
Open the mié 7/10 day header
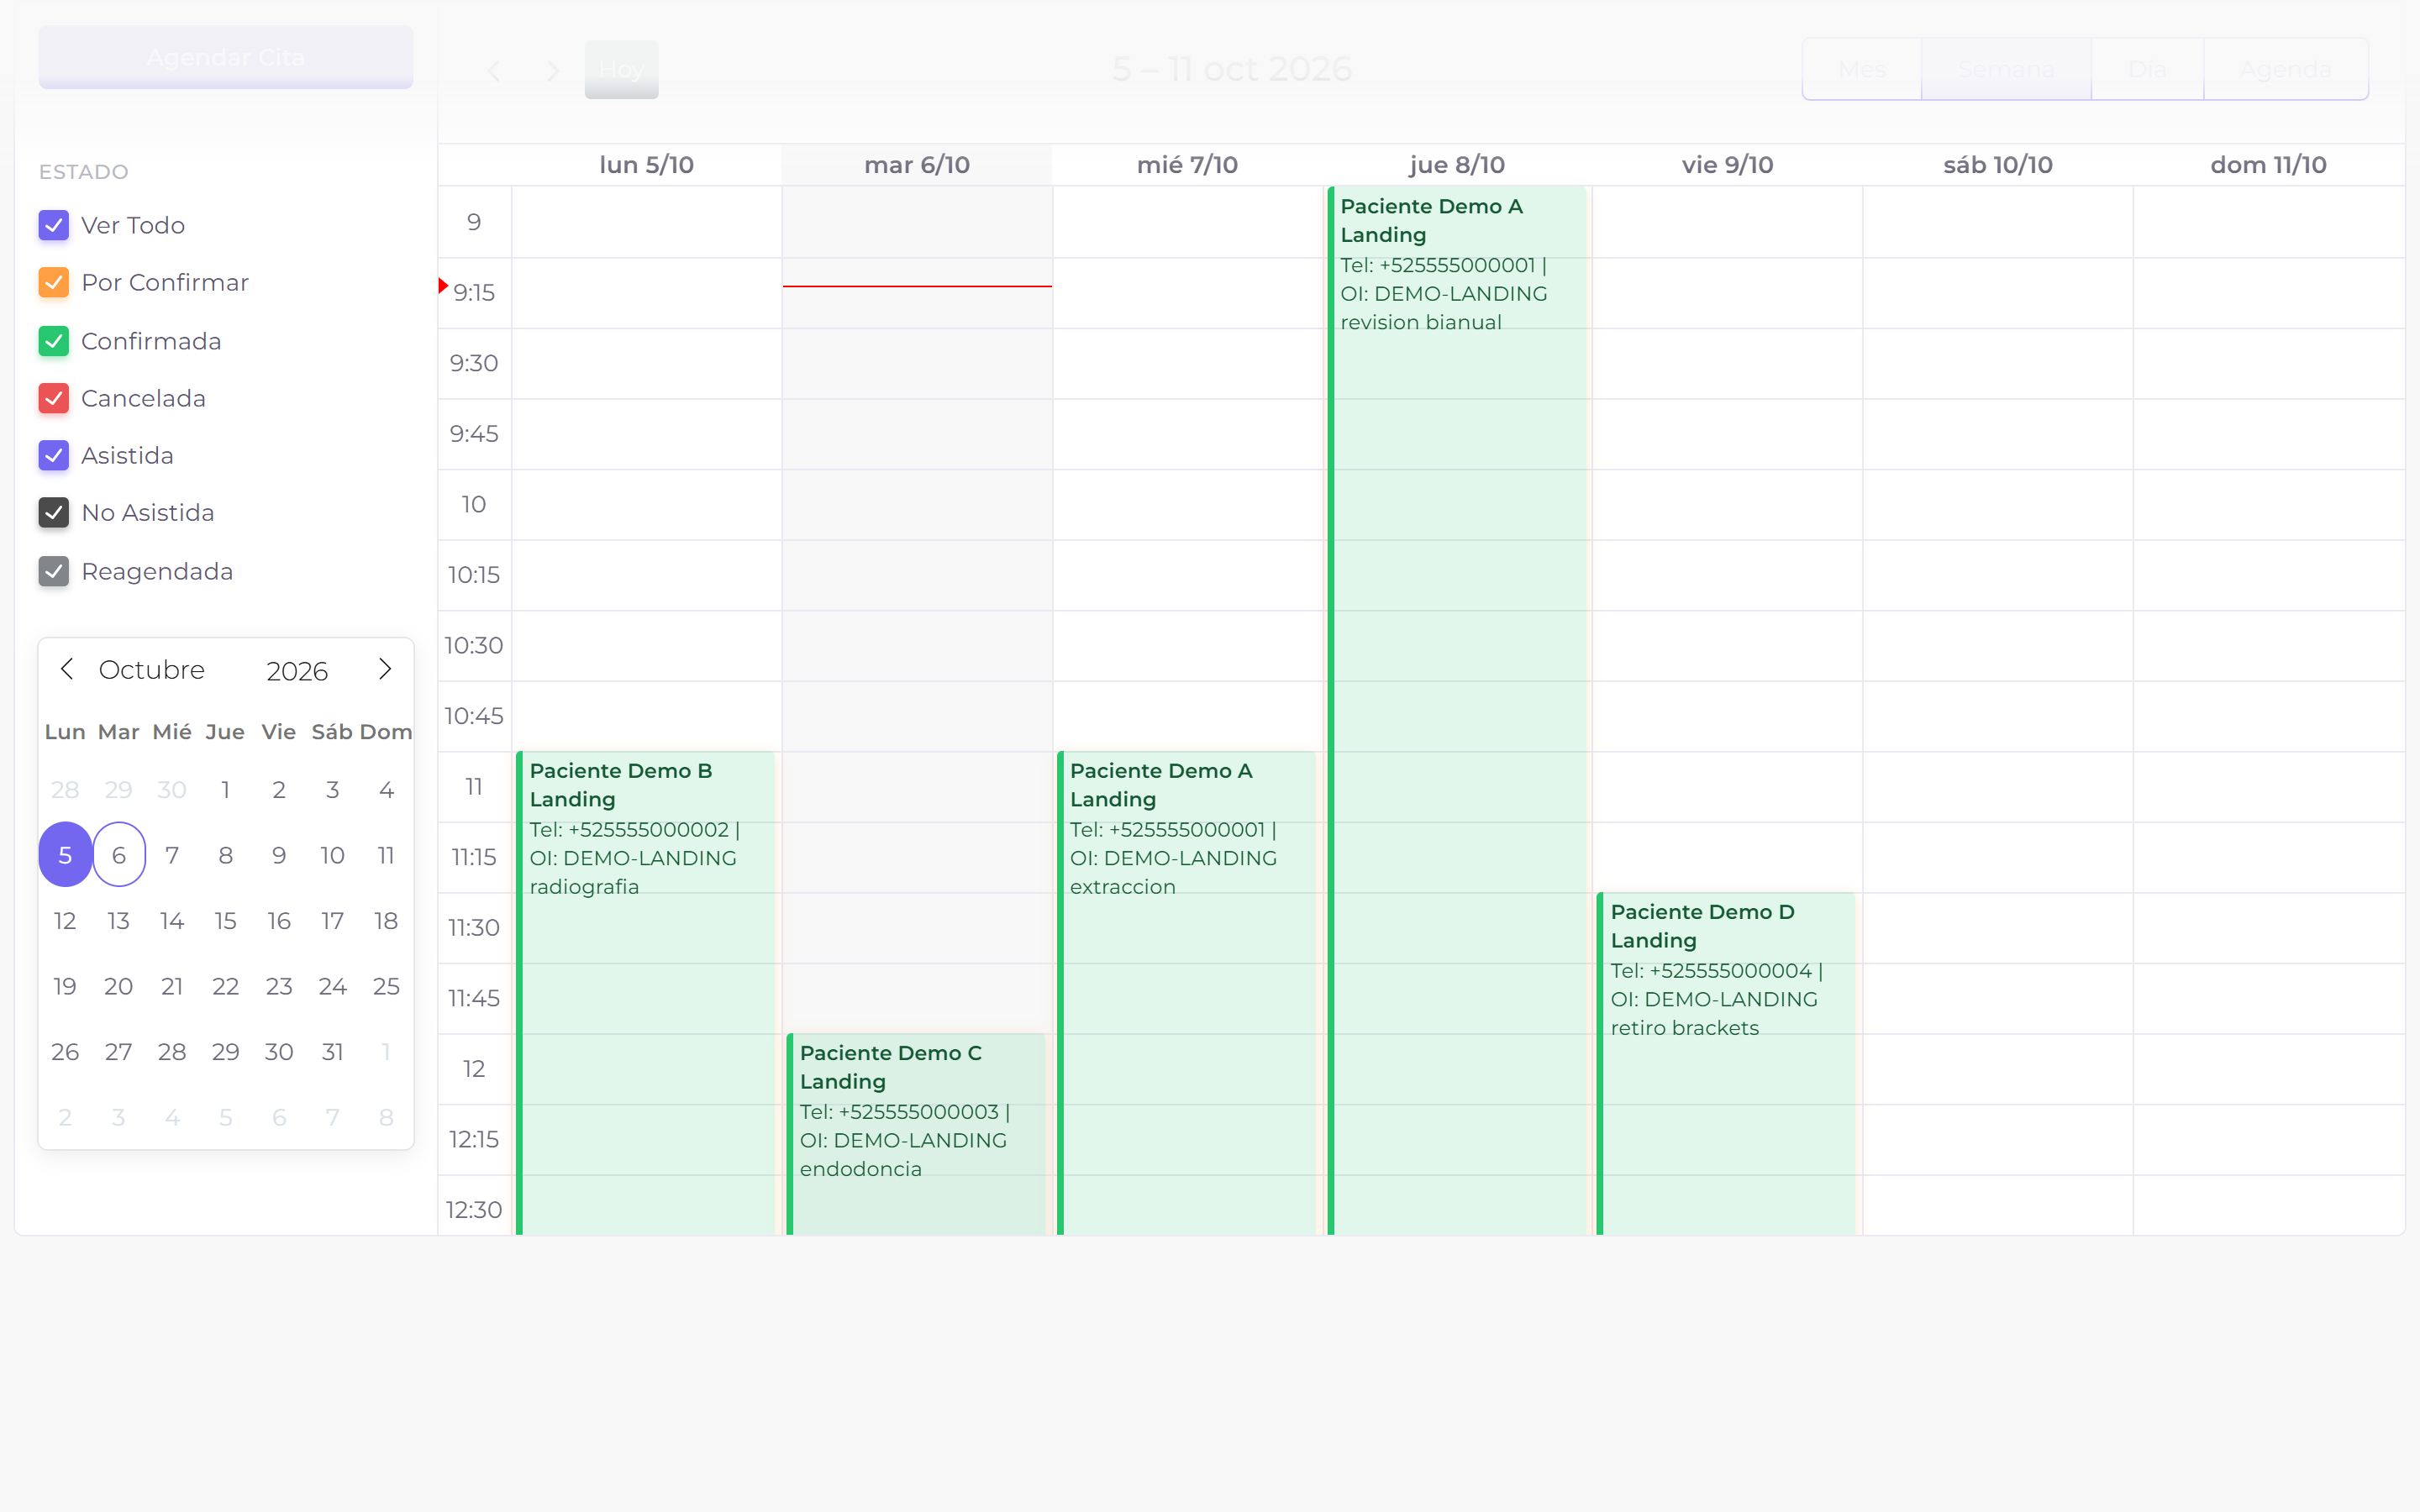coord(1187,165)
